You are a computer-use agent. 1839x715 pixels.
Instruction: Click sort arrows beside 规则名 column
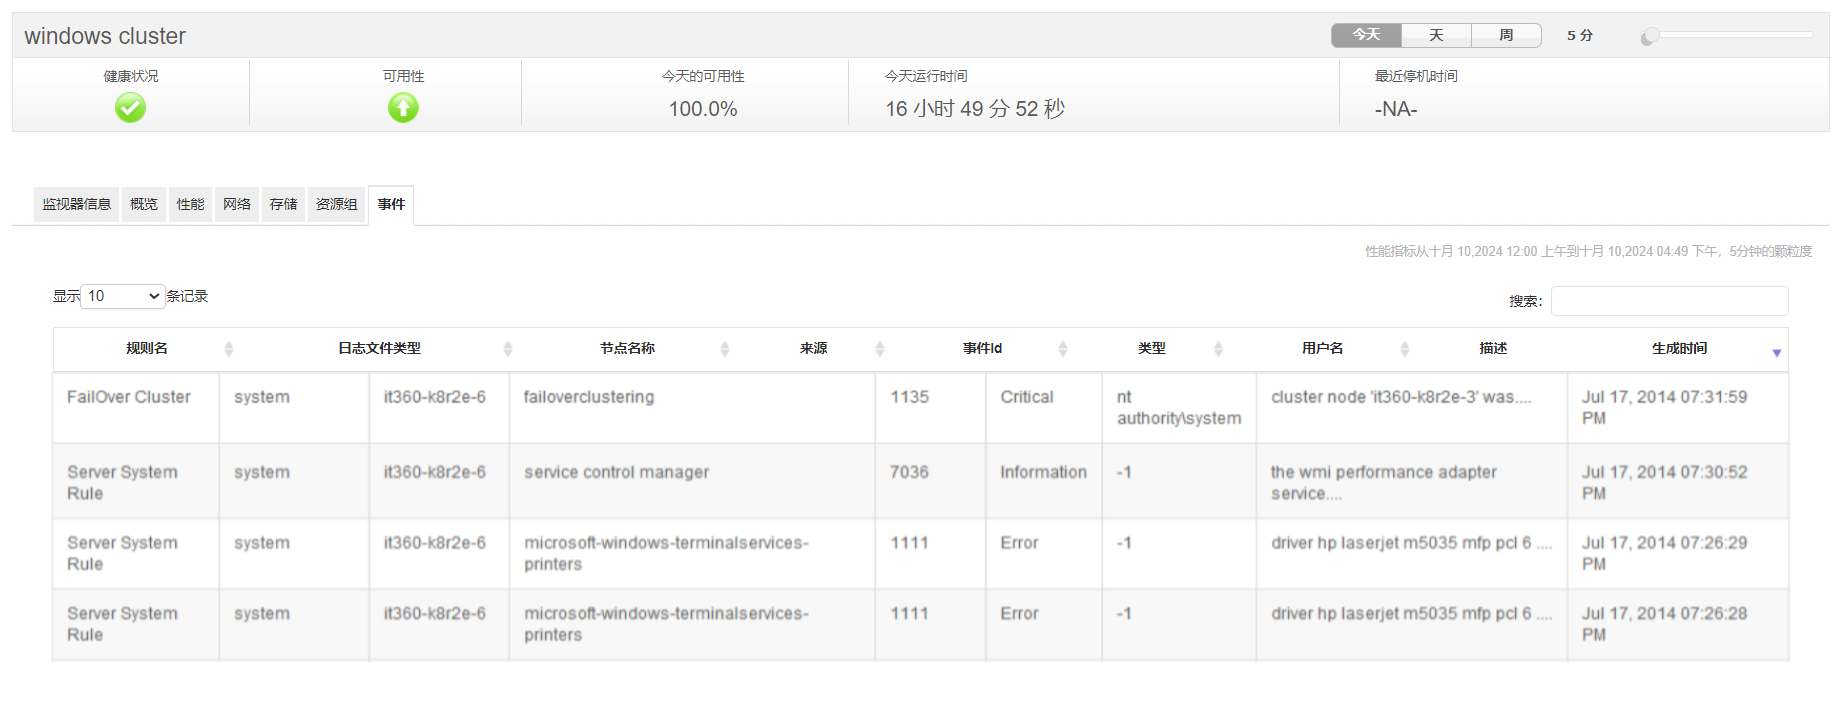[229, 349]
